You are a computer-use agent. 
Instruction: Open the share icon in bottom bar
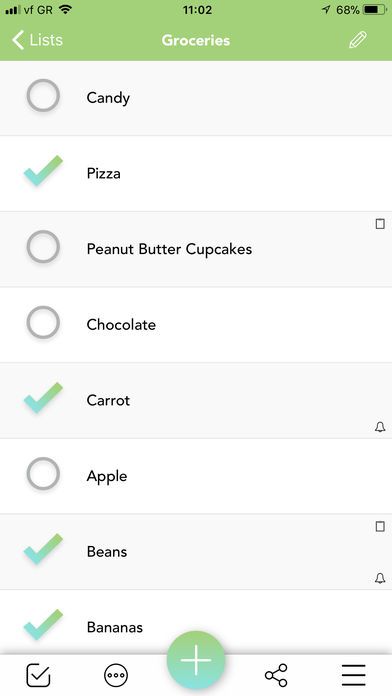[x=276, y=675]
